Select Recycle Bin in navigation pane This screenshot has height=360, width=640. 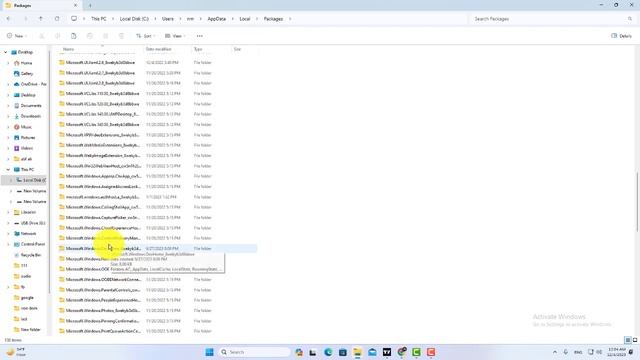click(31, 255)
